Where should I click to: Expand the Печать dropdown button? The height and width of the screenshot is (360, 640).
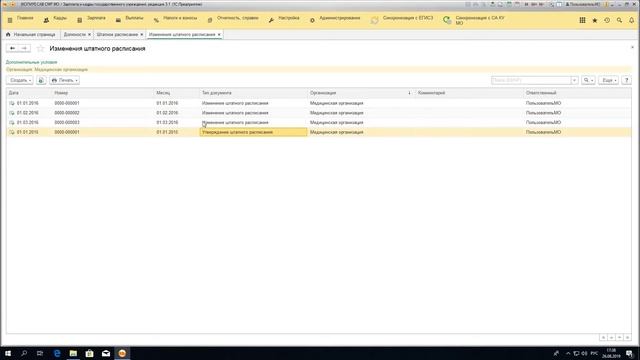click(x=64, y=80)
